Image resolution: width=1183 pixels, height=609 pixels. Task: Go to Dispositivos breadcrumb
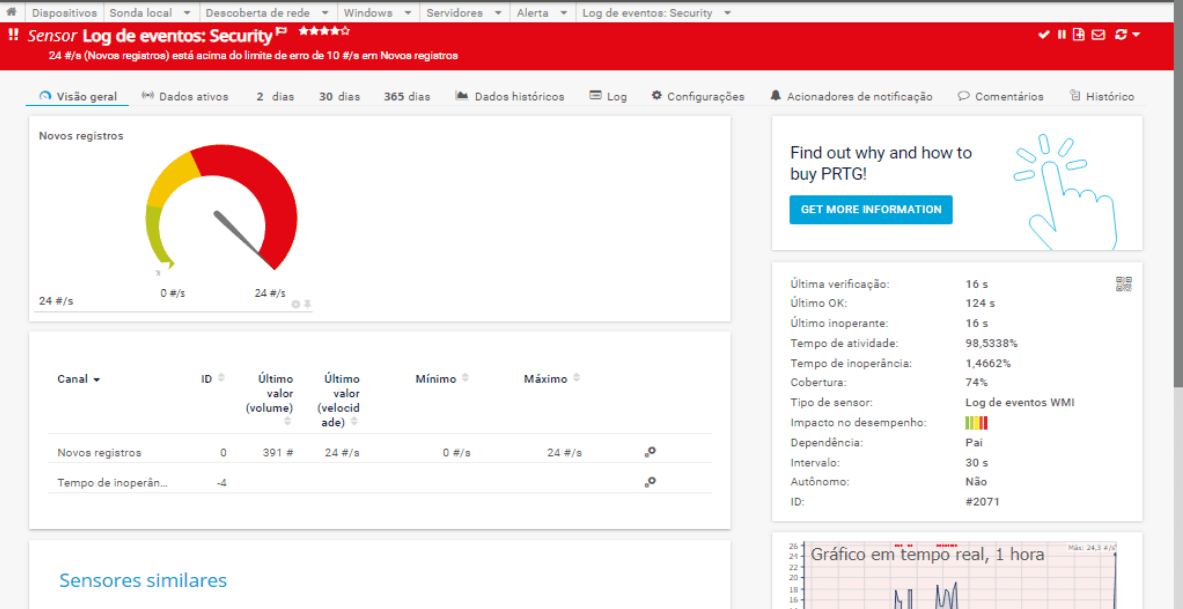[64, 13]
